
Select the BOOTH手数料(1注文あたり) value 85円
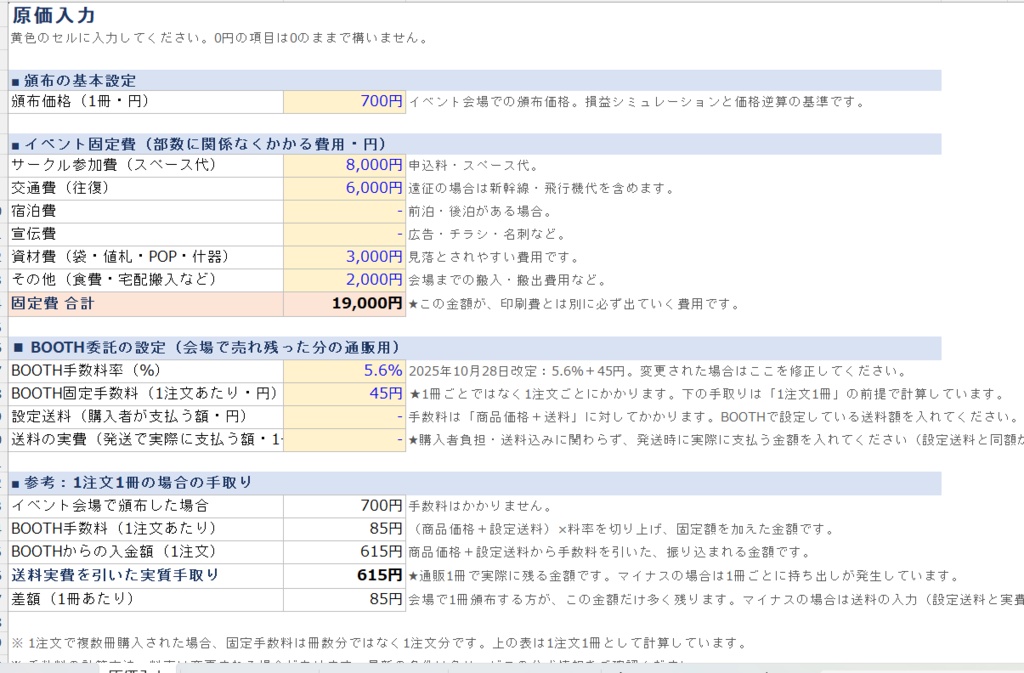click(x=344, y=529)
